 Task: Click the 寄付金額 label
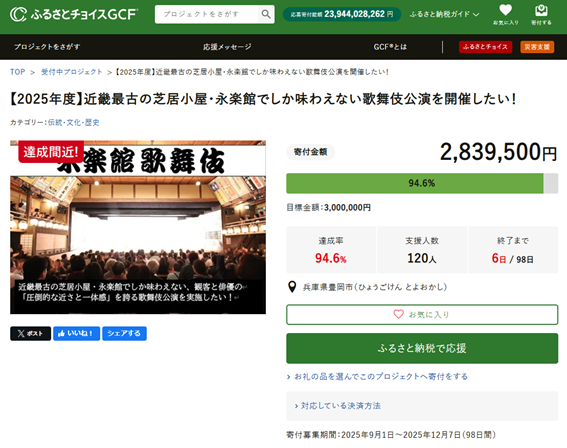pyautogui.click(x=311, y=152)
